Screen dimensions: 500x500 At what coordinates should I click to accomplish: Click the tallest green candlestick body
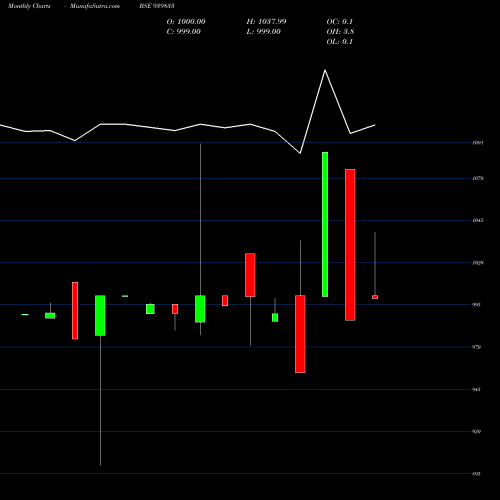pos(325,224)
